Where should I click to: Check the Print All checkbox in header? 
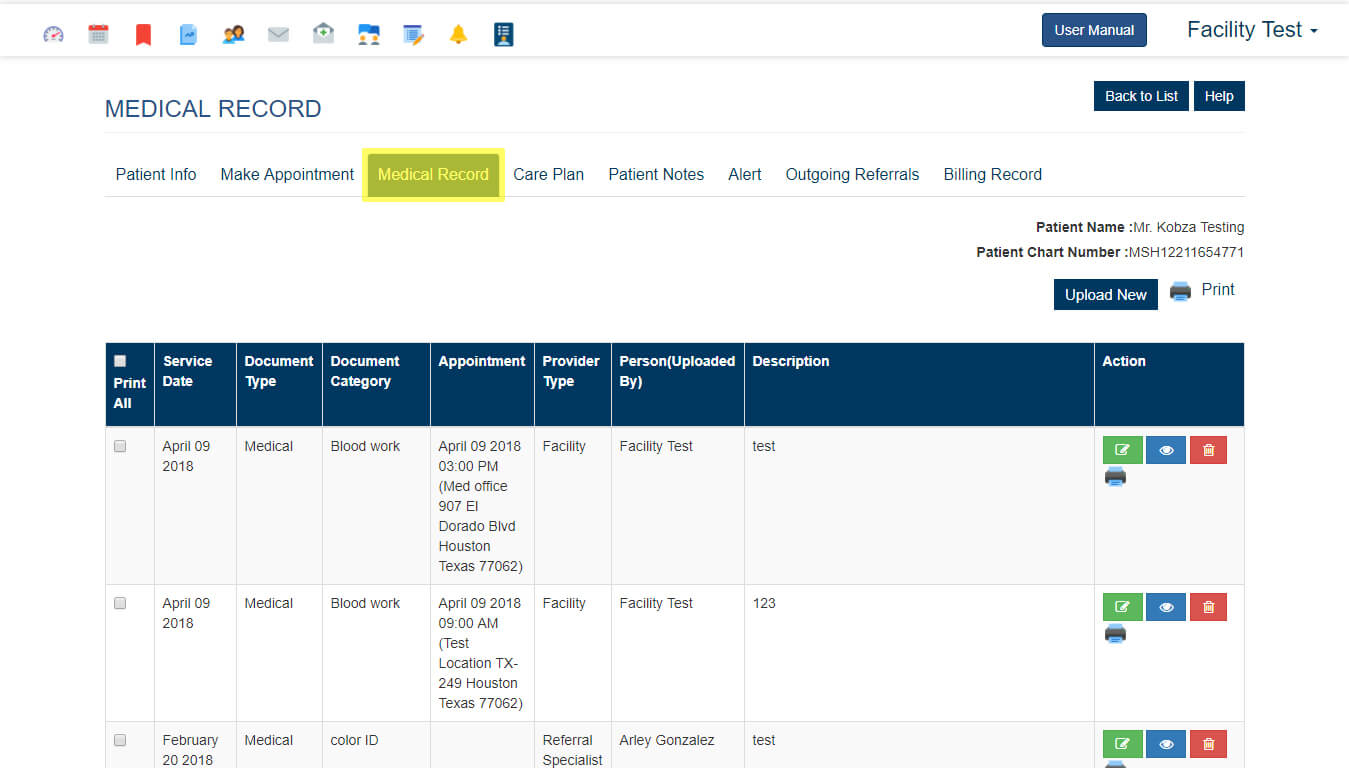click(120, 361)
